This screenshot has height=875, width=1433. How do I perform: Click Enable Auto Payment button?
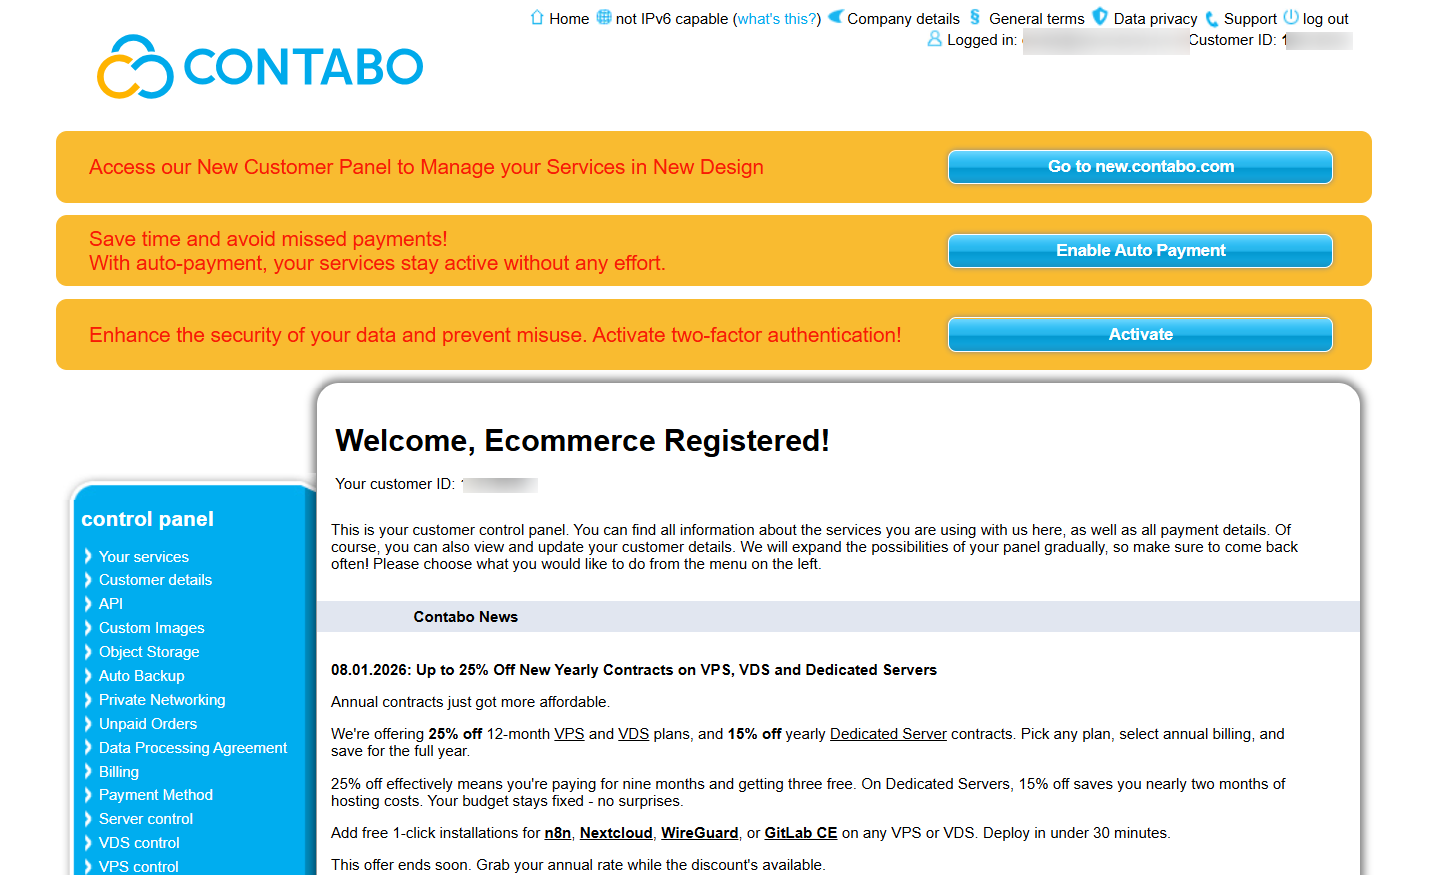(1140, 251)
